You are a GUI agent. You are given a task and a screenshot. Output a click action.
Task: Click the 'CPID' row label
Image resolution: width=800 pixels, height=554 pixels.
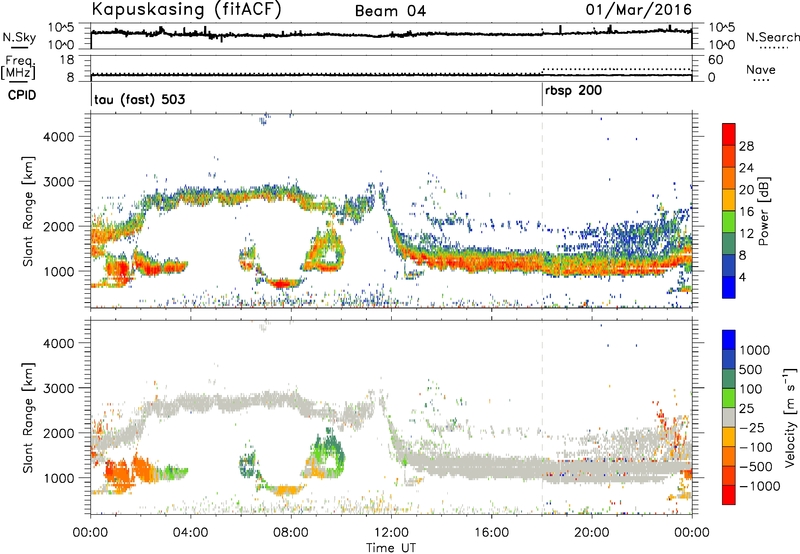(x=22, y=95)
